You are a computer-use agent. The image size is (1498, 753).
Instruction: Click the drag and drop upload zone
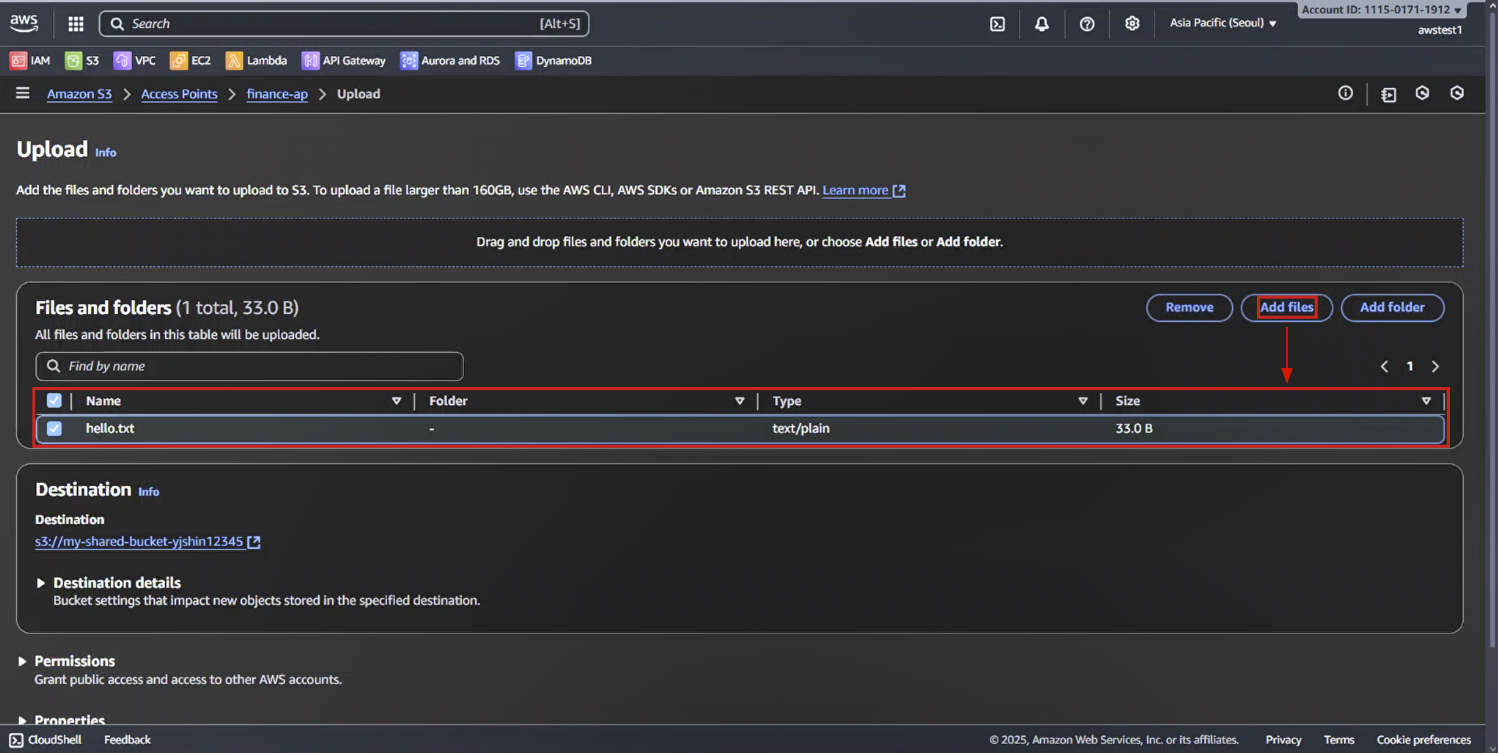(x=739, y=242)
